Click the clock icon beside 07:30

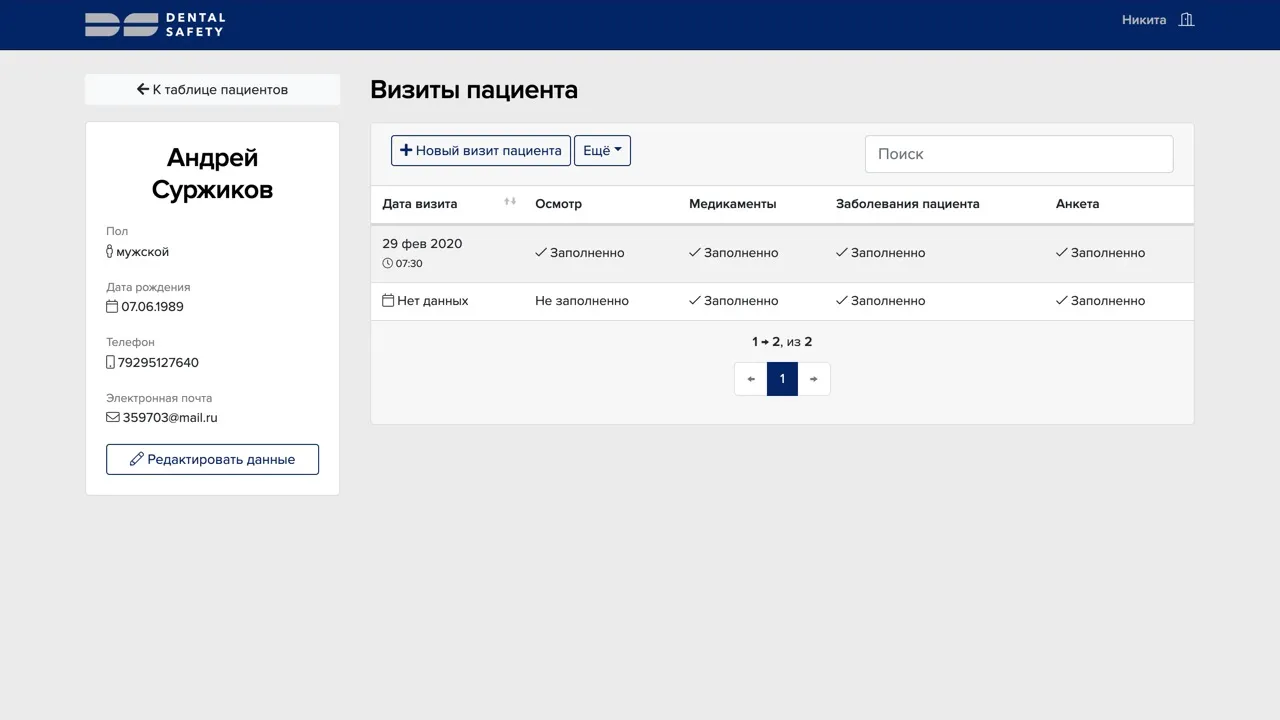coord(387,262)
